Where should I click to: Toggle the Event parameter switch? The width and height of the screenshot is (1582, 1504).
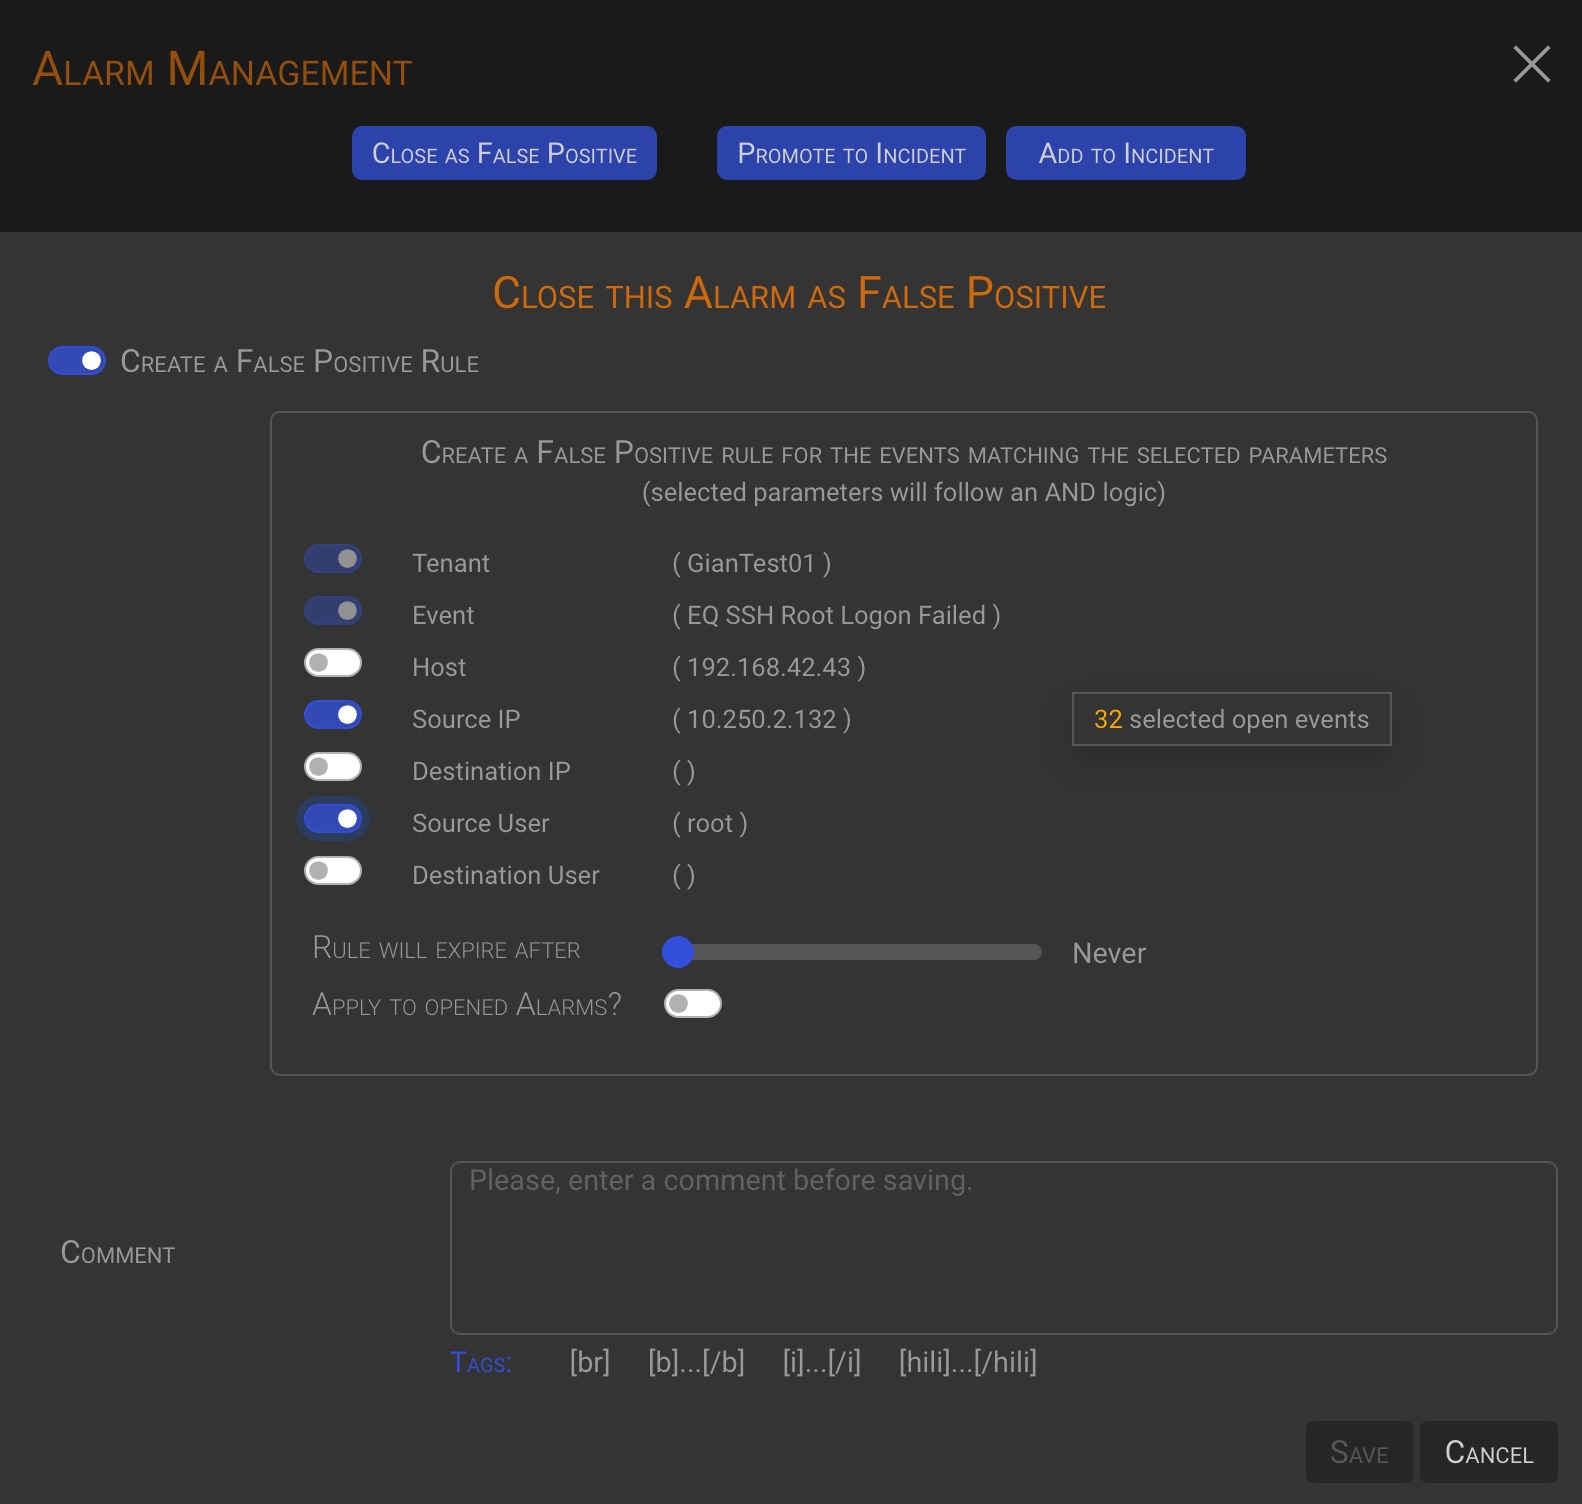click(333, 611)
